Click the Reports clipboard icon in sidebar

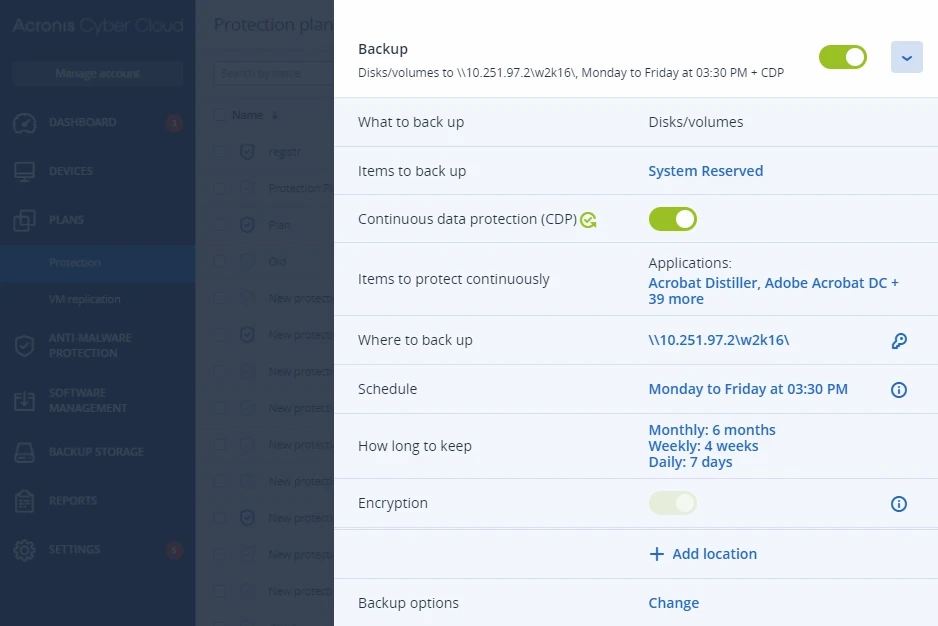pyautogui.click(x=25, y=501)
